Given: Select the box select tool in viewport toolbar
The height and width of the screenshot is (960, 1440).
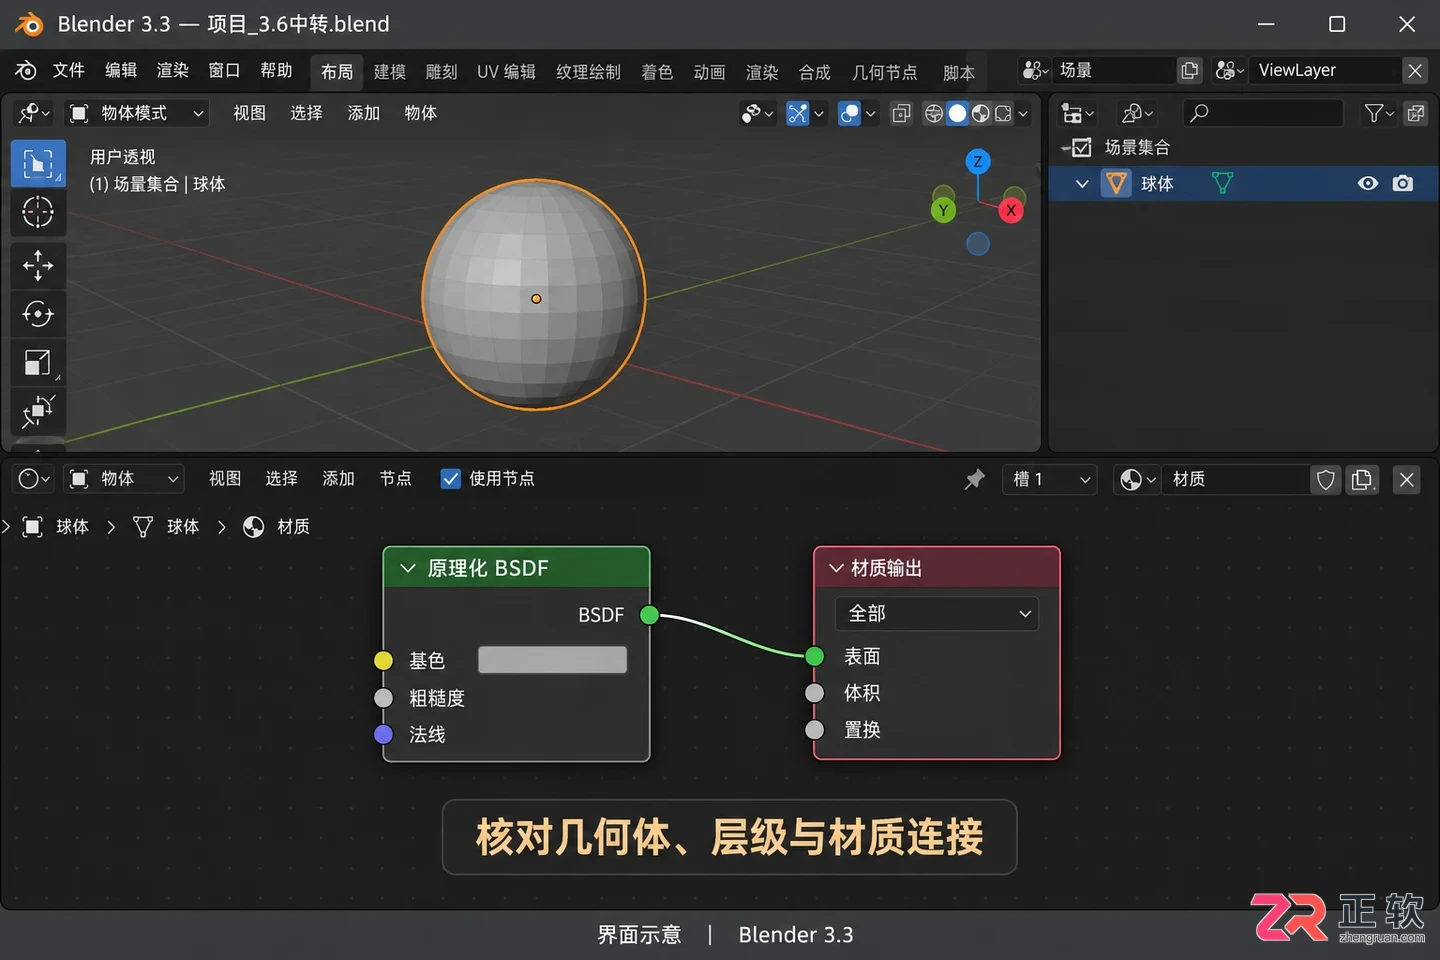Looking at the screenshot, I should click(38, 163).
